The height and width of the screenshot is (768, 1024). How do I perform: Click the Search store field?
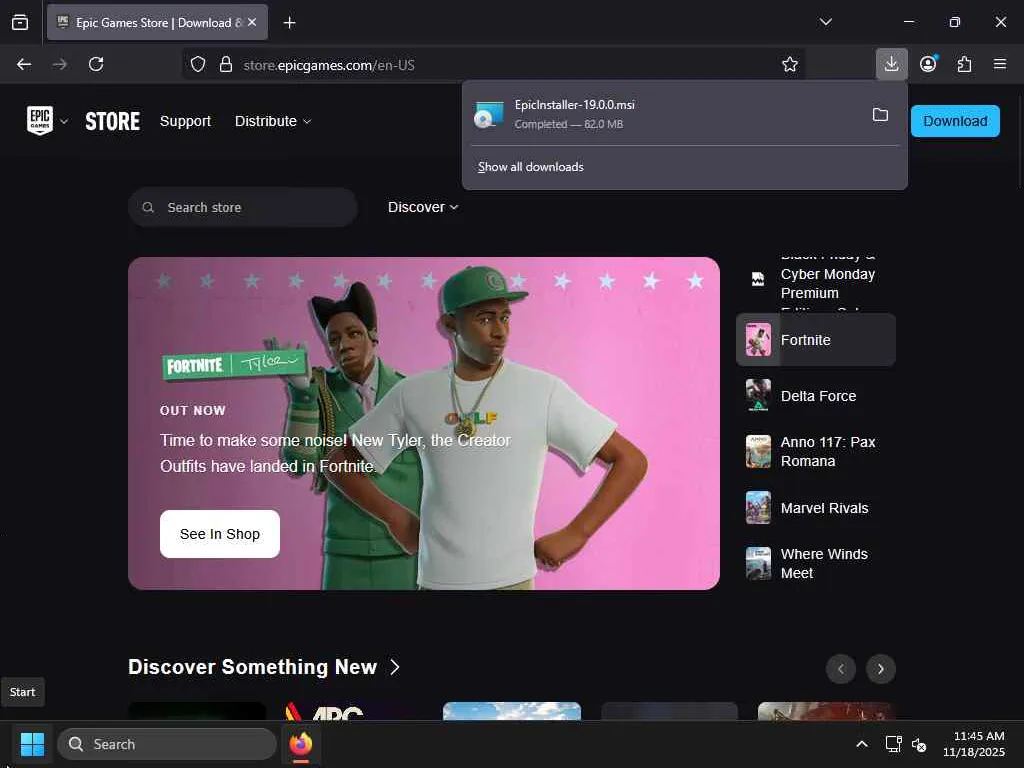point(243,207)
